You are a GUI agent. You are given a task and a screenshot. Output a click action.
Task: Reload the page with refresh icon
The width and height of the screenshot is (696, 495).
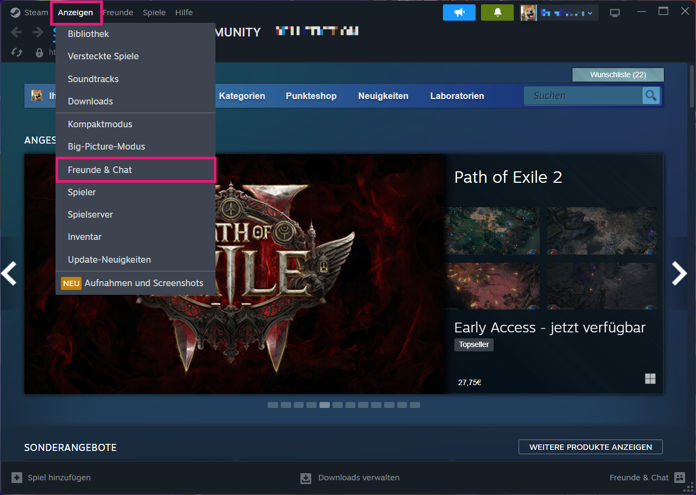pos(17,52)
